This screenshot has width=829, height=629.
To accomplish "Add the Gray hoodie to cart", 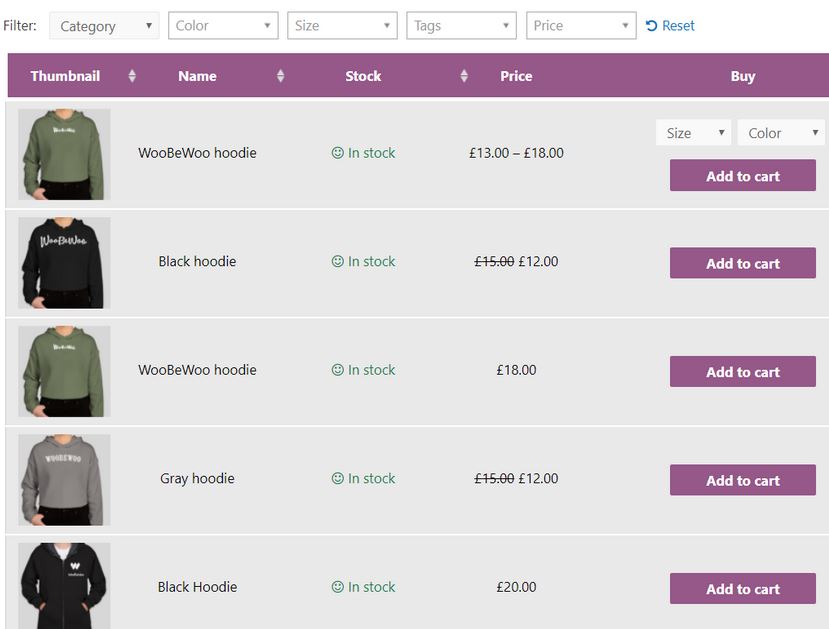I will (x=743, y=480).
